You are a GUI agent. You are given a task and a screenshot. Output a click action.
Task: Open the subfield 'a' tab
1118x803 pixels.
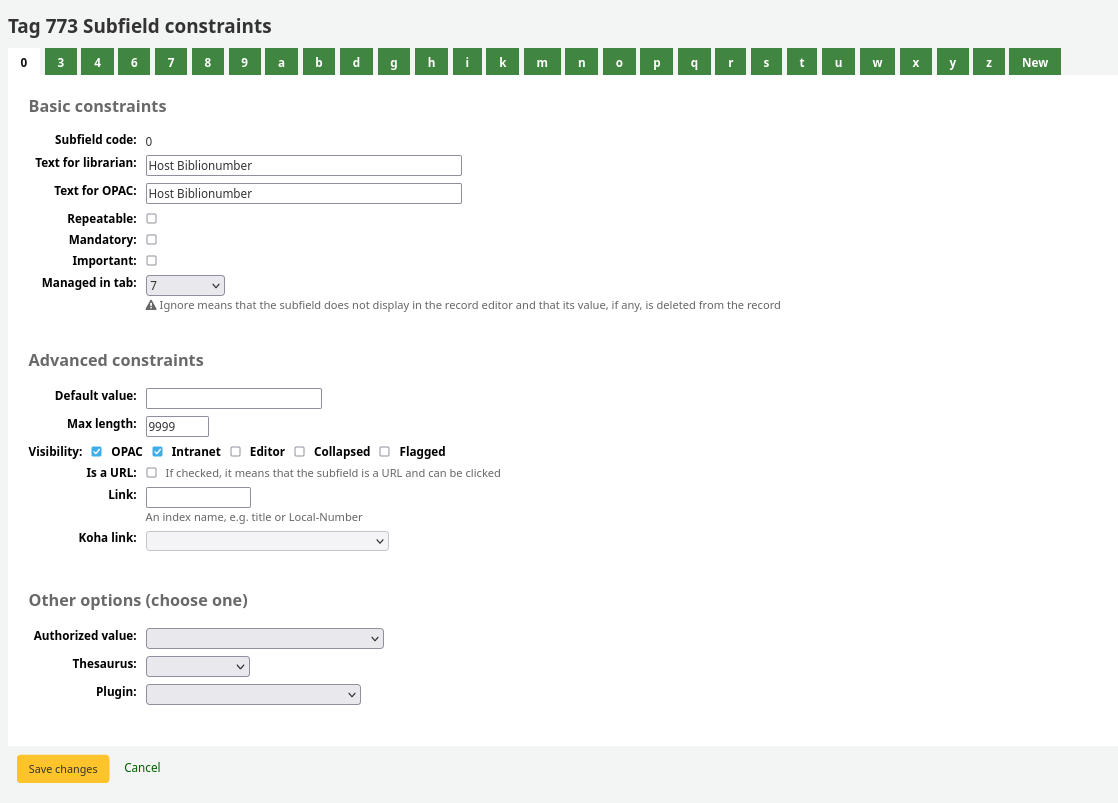click(281, 62)
